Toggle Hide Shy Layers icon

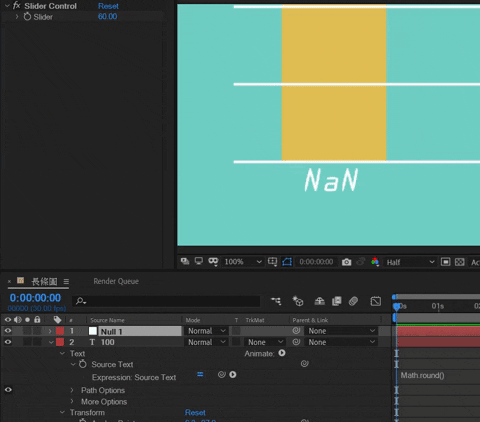tap(319, 301)
